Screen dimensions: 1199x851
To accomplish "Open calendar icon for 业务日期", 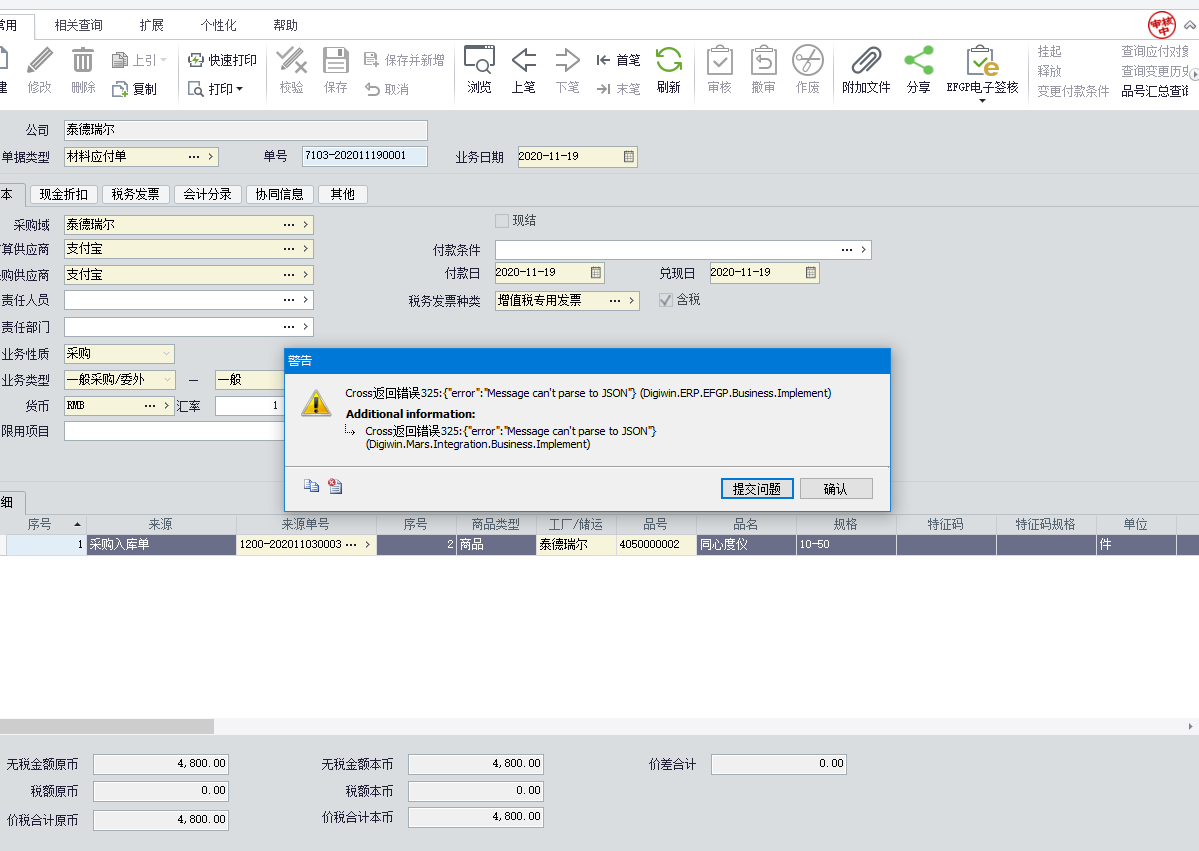I will click(x=629, y=157).
